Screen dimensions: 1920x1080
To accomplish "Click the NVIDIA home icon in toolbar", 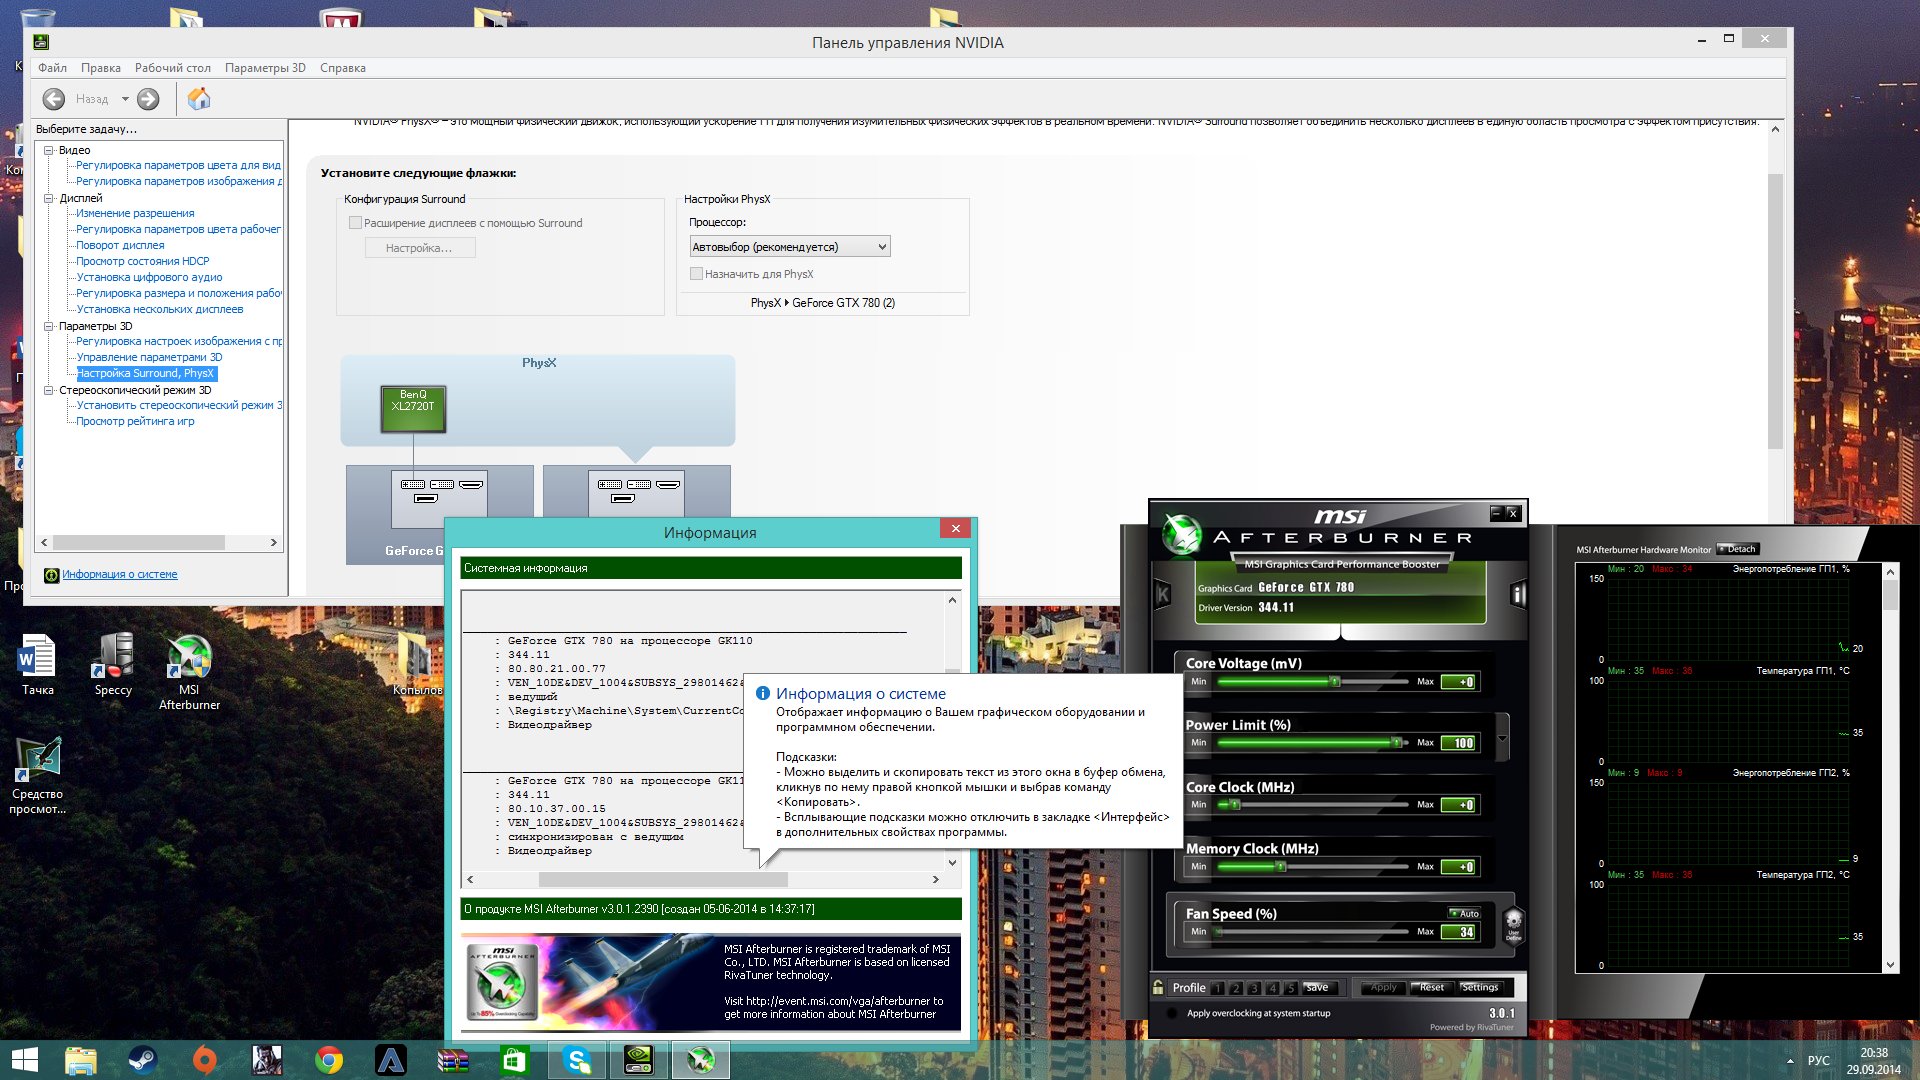I will (199, 99).
